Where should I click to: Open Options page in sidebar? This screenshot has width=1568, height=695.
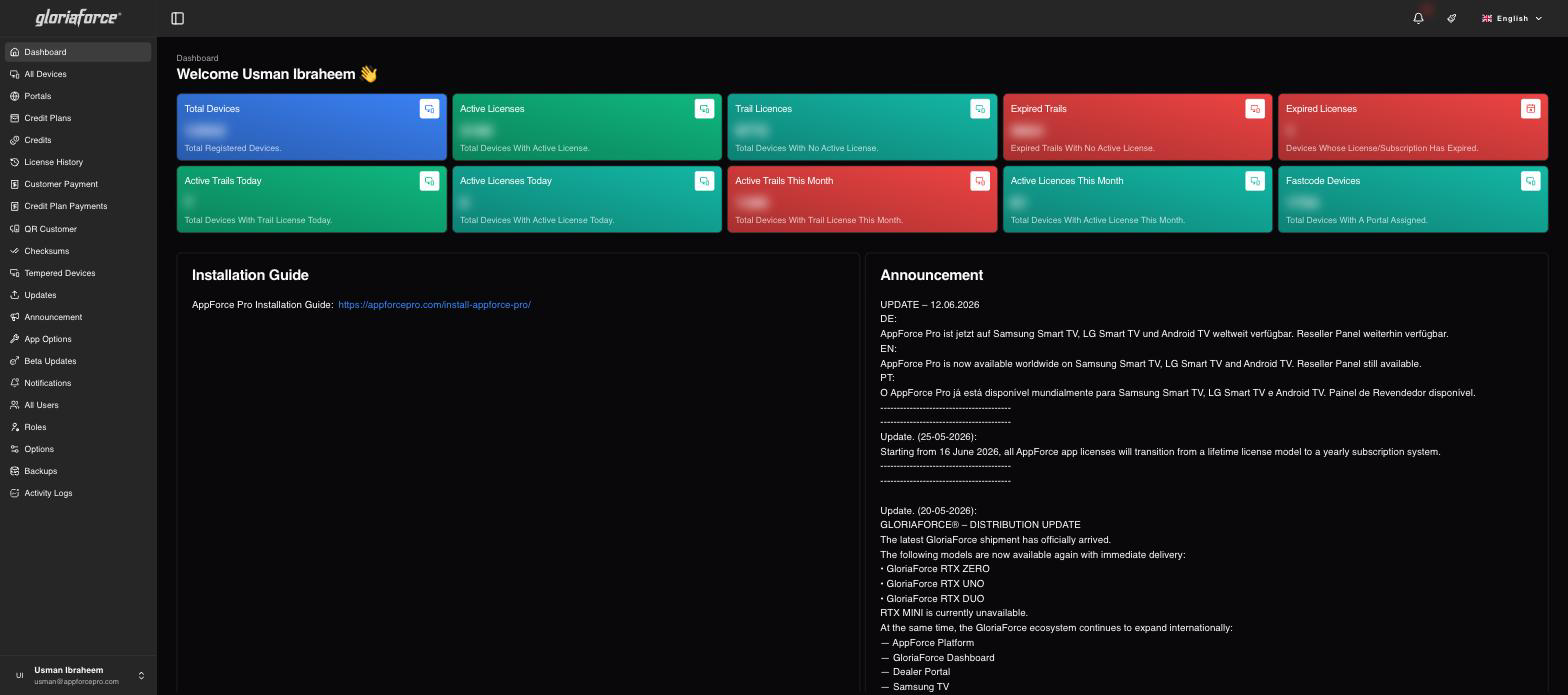[x=78, y=449]
